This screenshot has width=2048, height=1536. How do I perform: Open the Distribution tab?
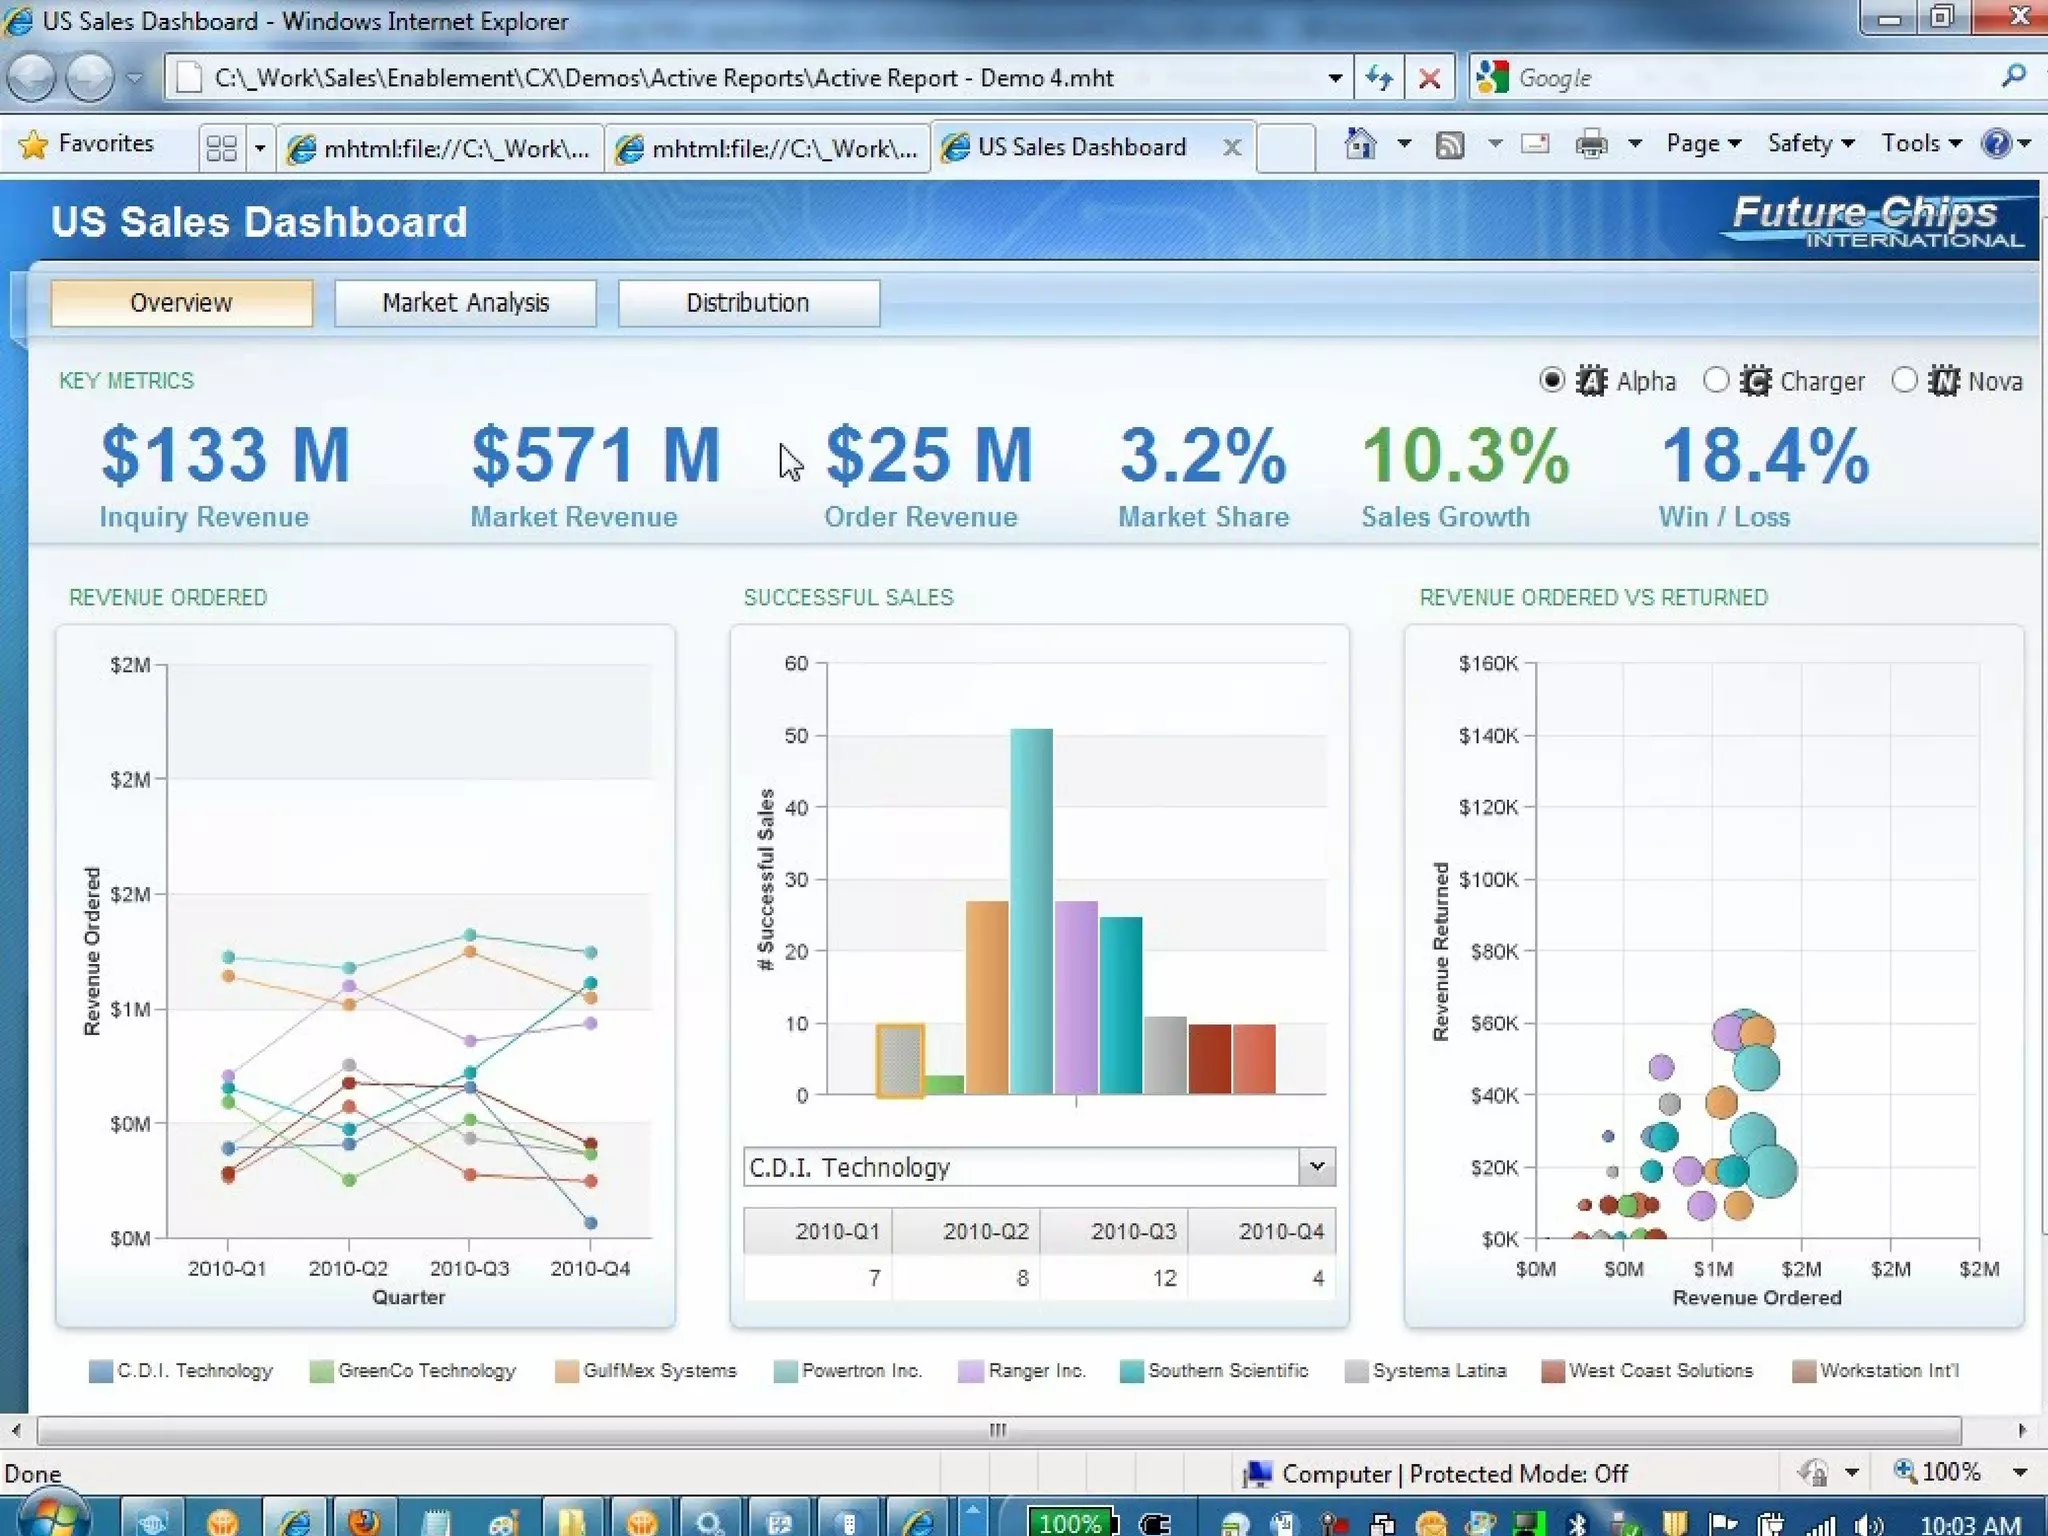tap(748, 303)
